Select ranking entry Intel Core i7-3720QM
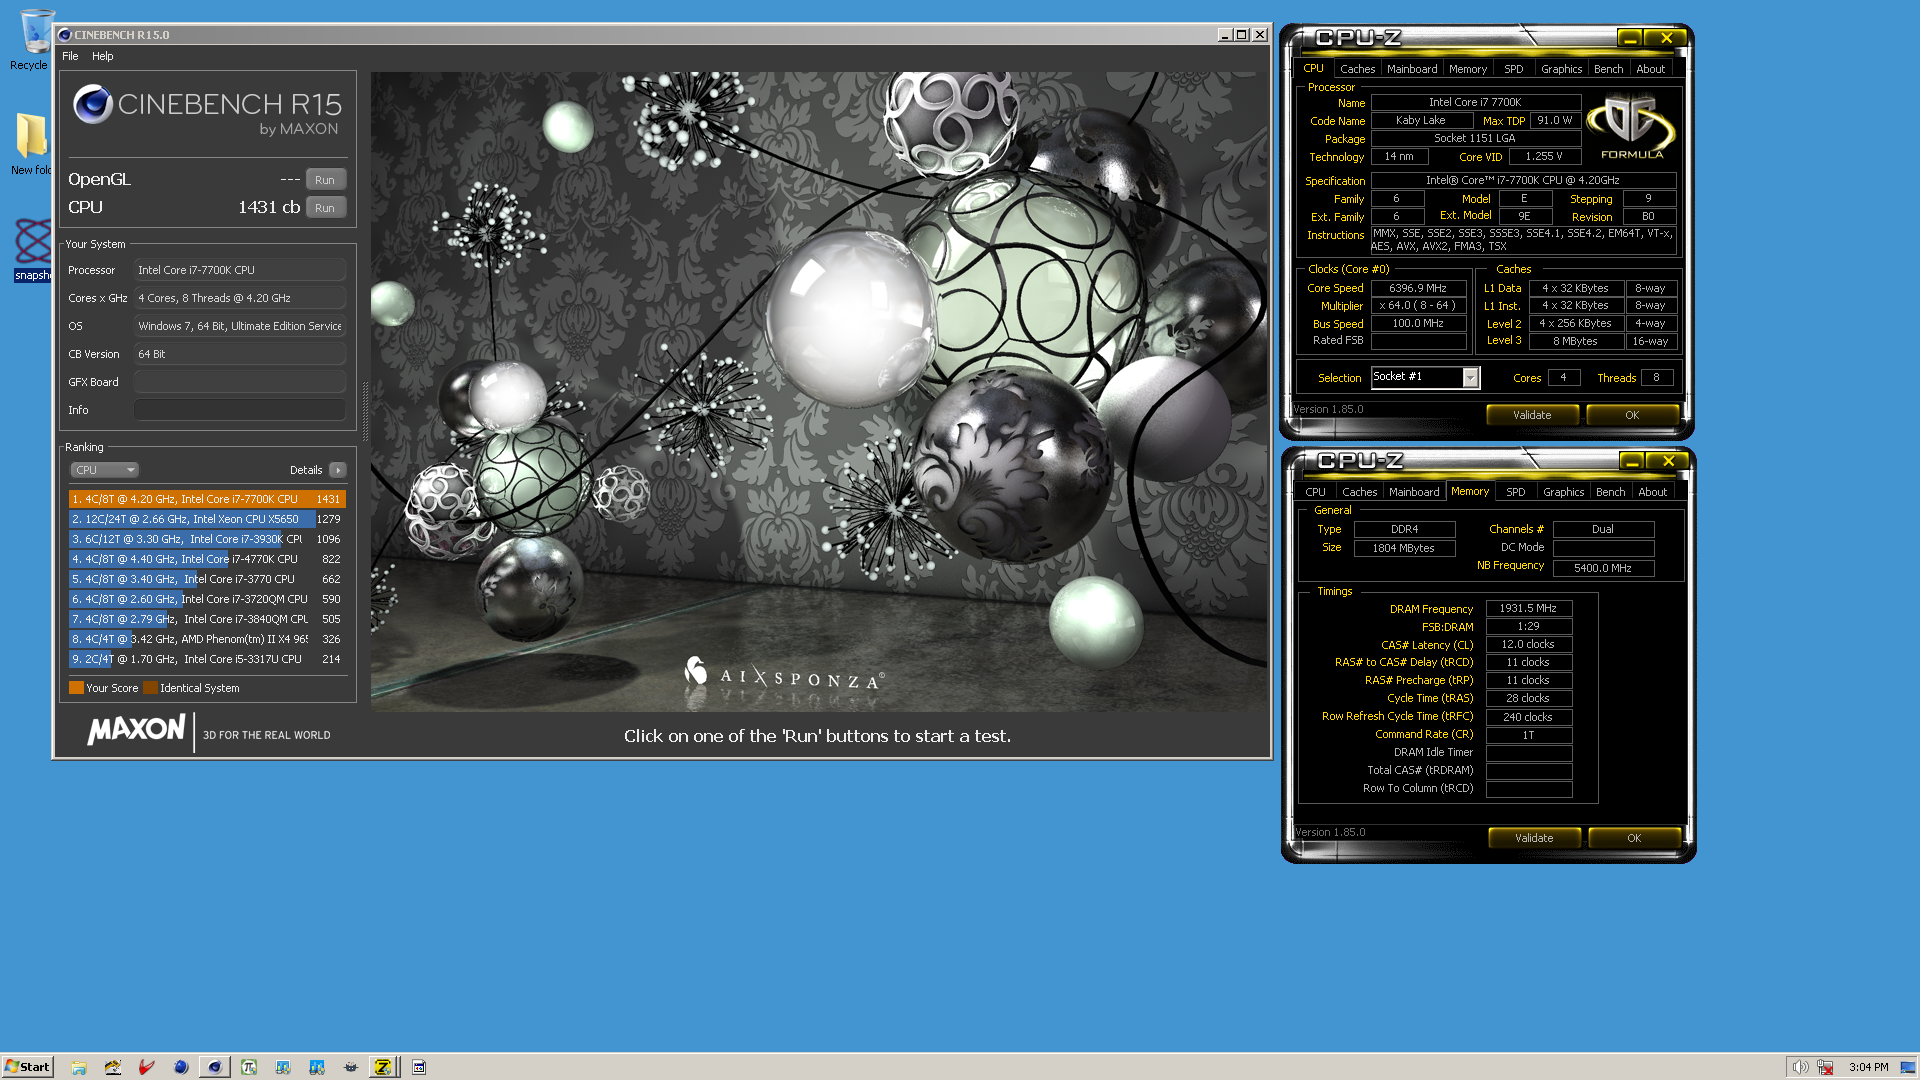The image size is (1920, 1080). [207, 599]
